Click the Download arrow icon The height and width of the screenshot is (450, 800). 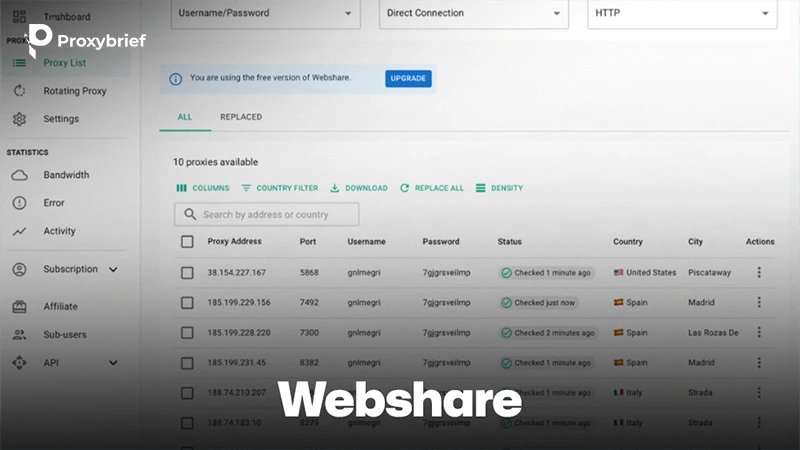pos(335,188)
